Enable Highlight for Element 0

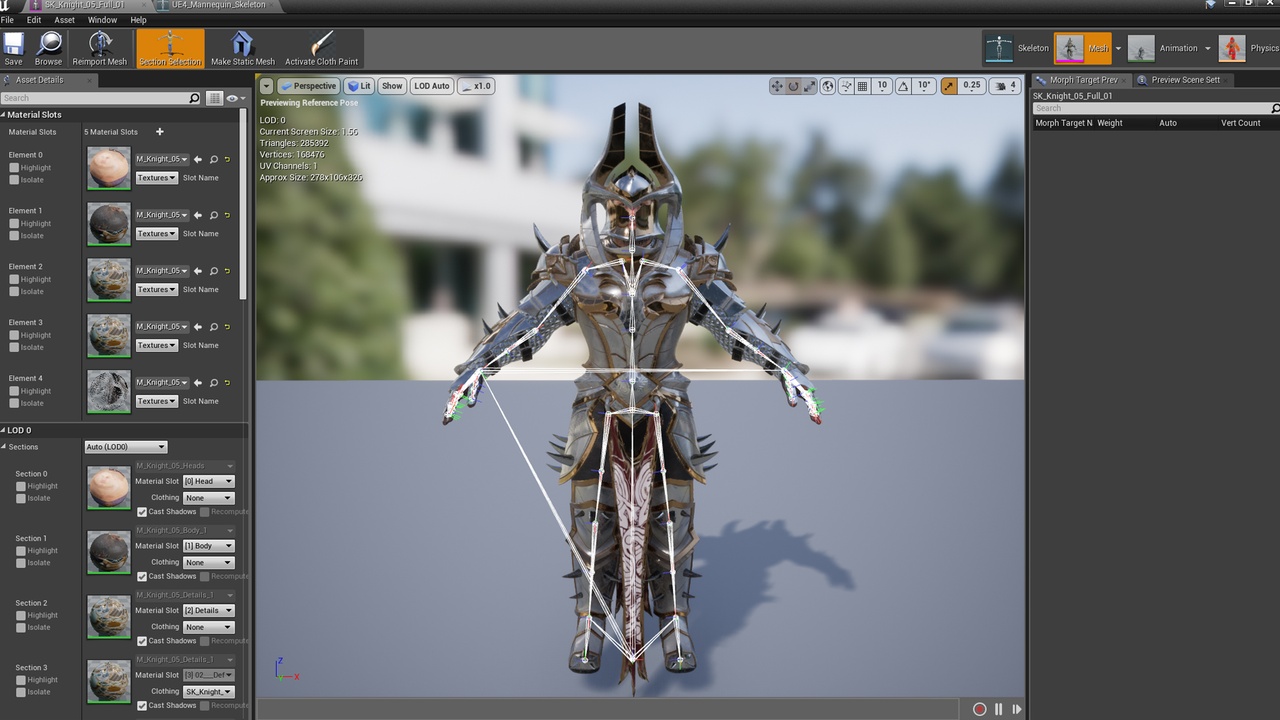coord(14,168)
